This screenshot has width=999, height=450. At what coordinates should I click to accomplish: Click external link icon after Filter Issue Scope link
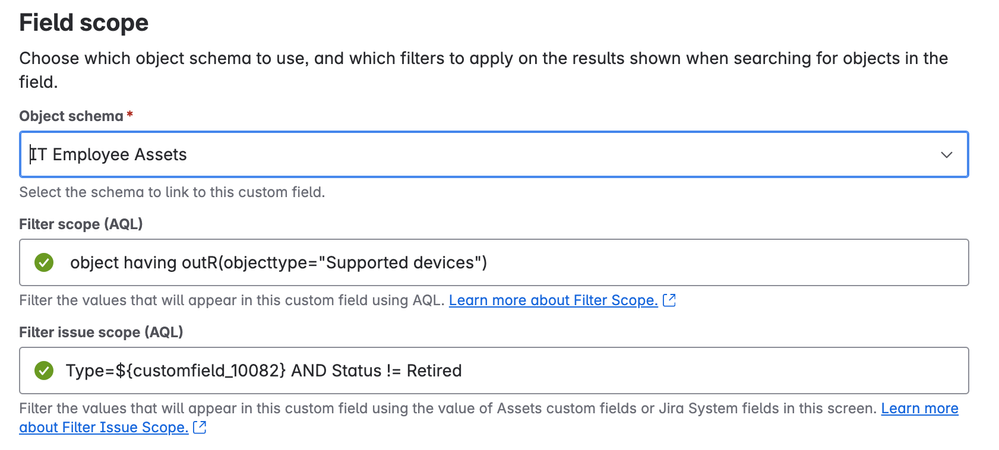click(200, 427)
